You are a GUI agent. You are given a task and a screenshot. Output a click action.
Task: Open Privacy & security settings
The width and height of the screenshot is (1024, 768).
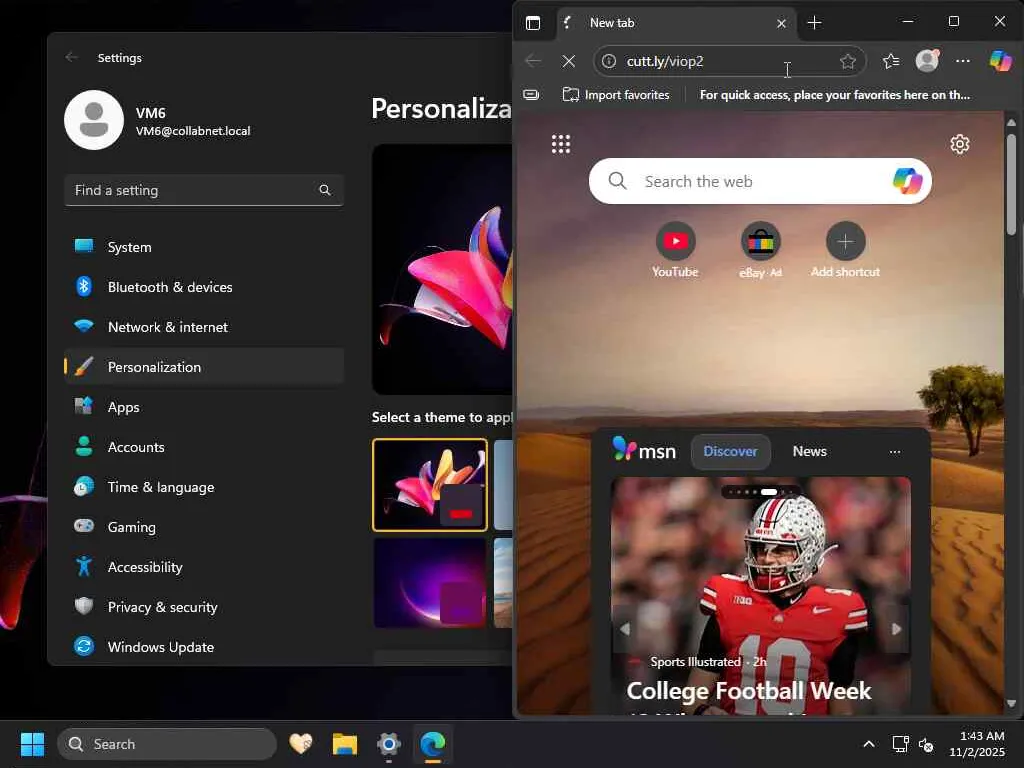204,607
